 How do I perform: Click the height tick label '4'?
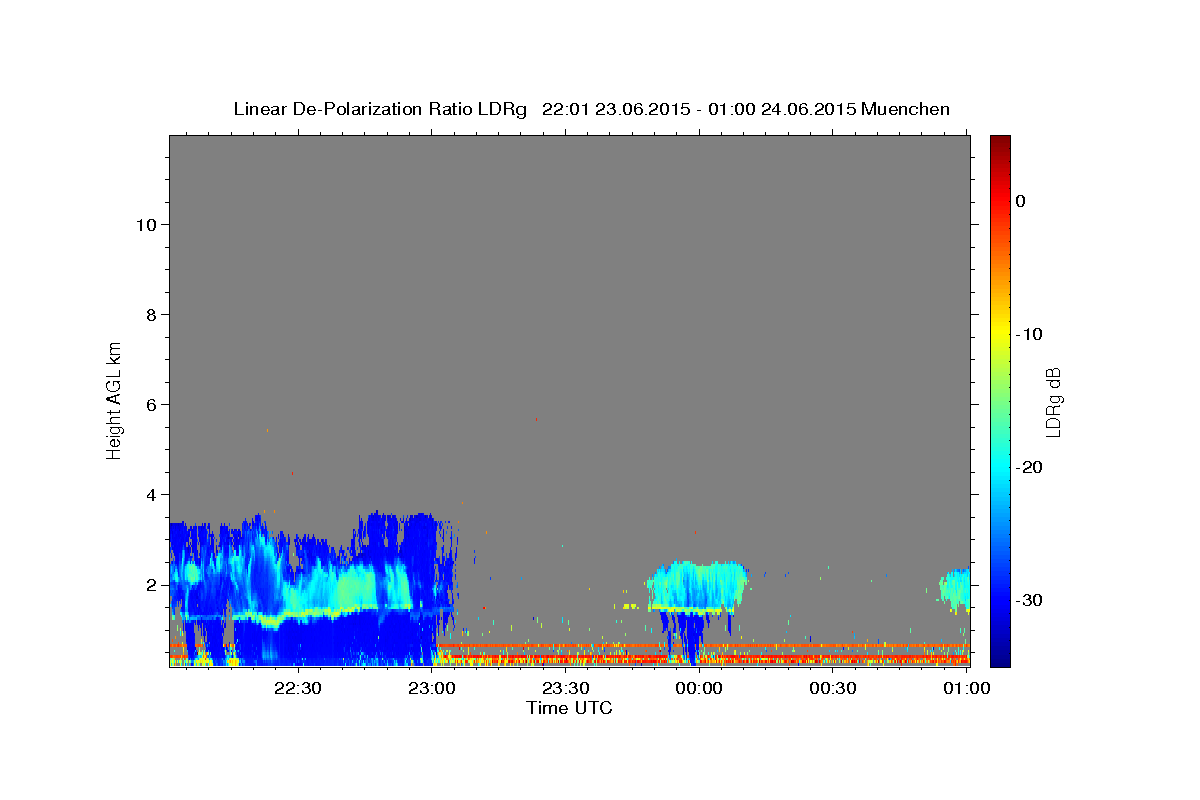point(151,494)
